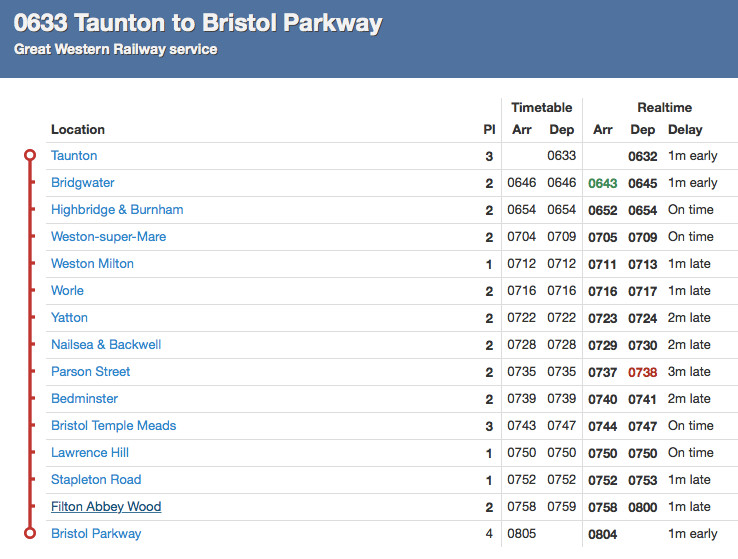Open the Bridgwater station link
Viewport: 738px width, 559px height.
click(83, 183)
